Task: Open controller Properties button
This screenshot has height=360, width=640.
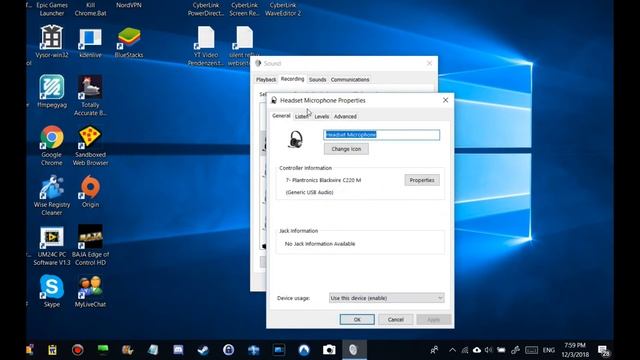Action: [422, 180]
